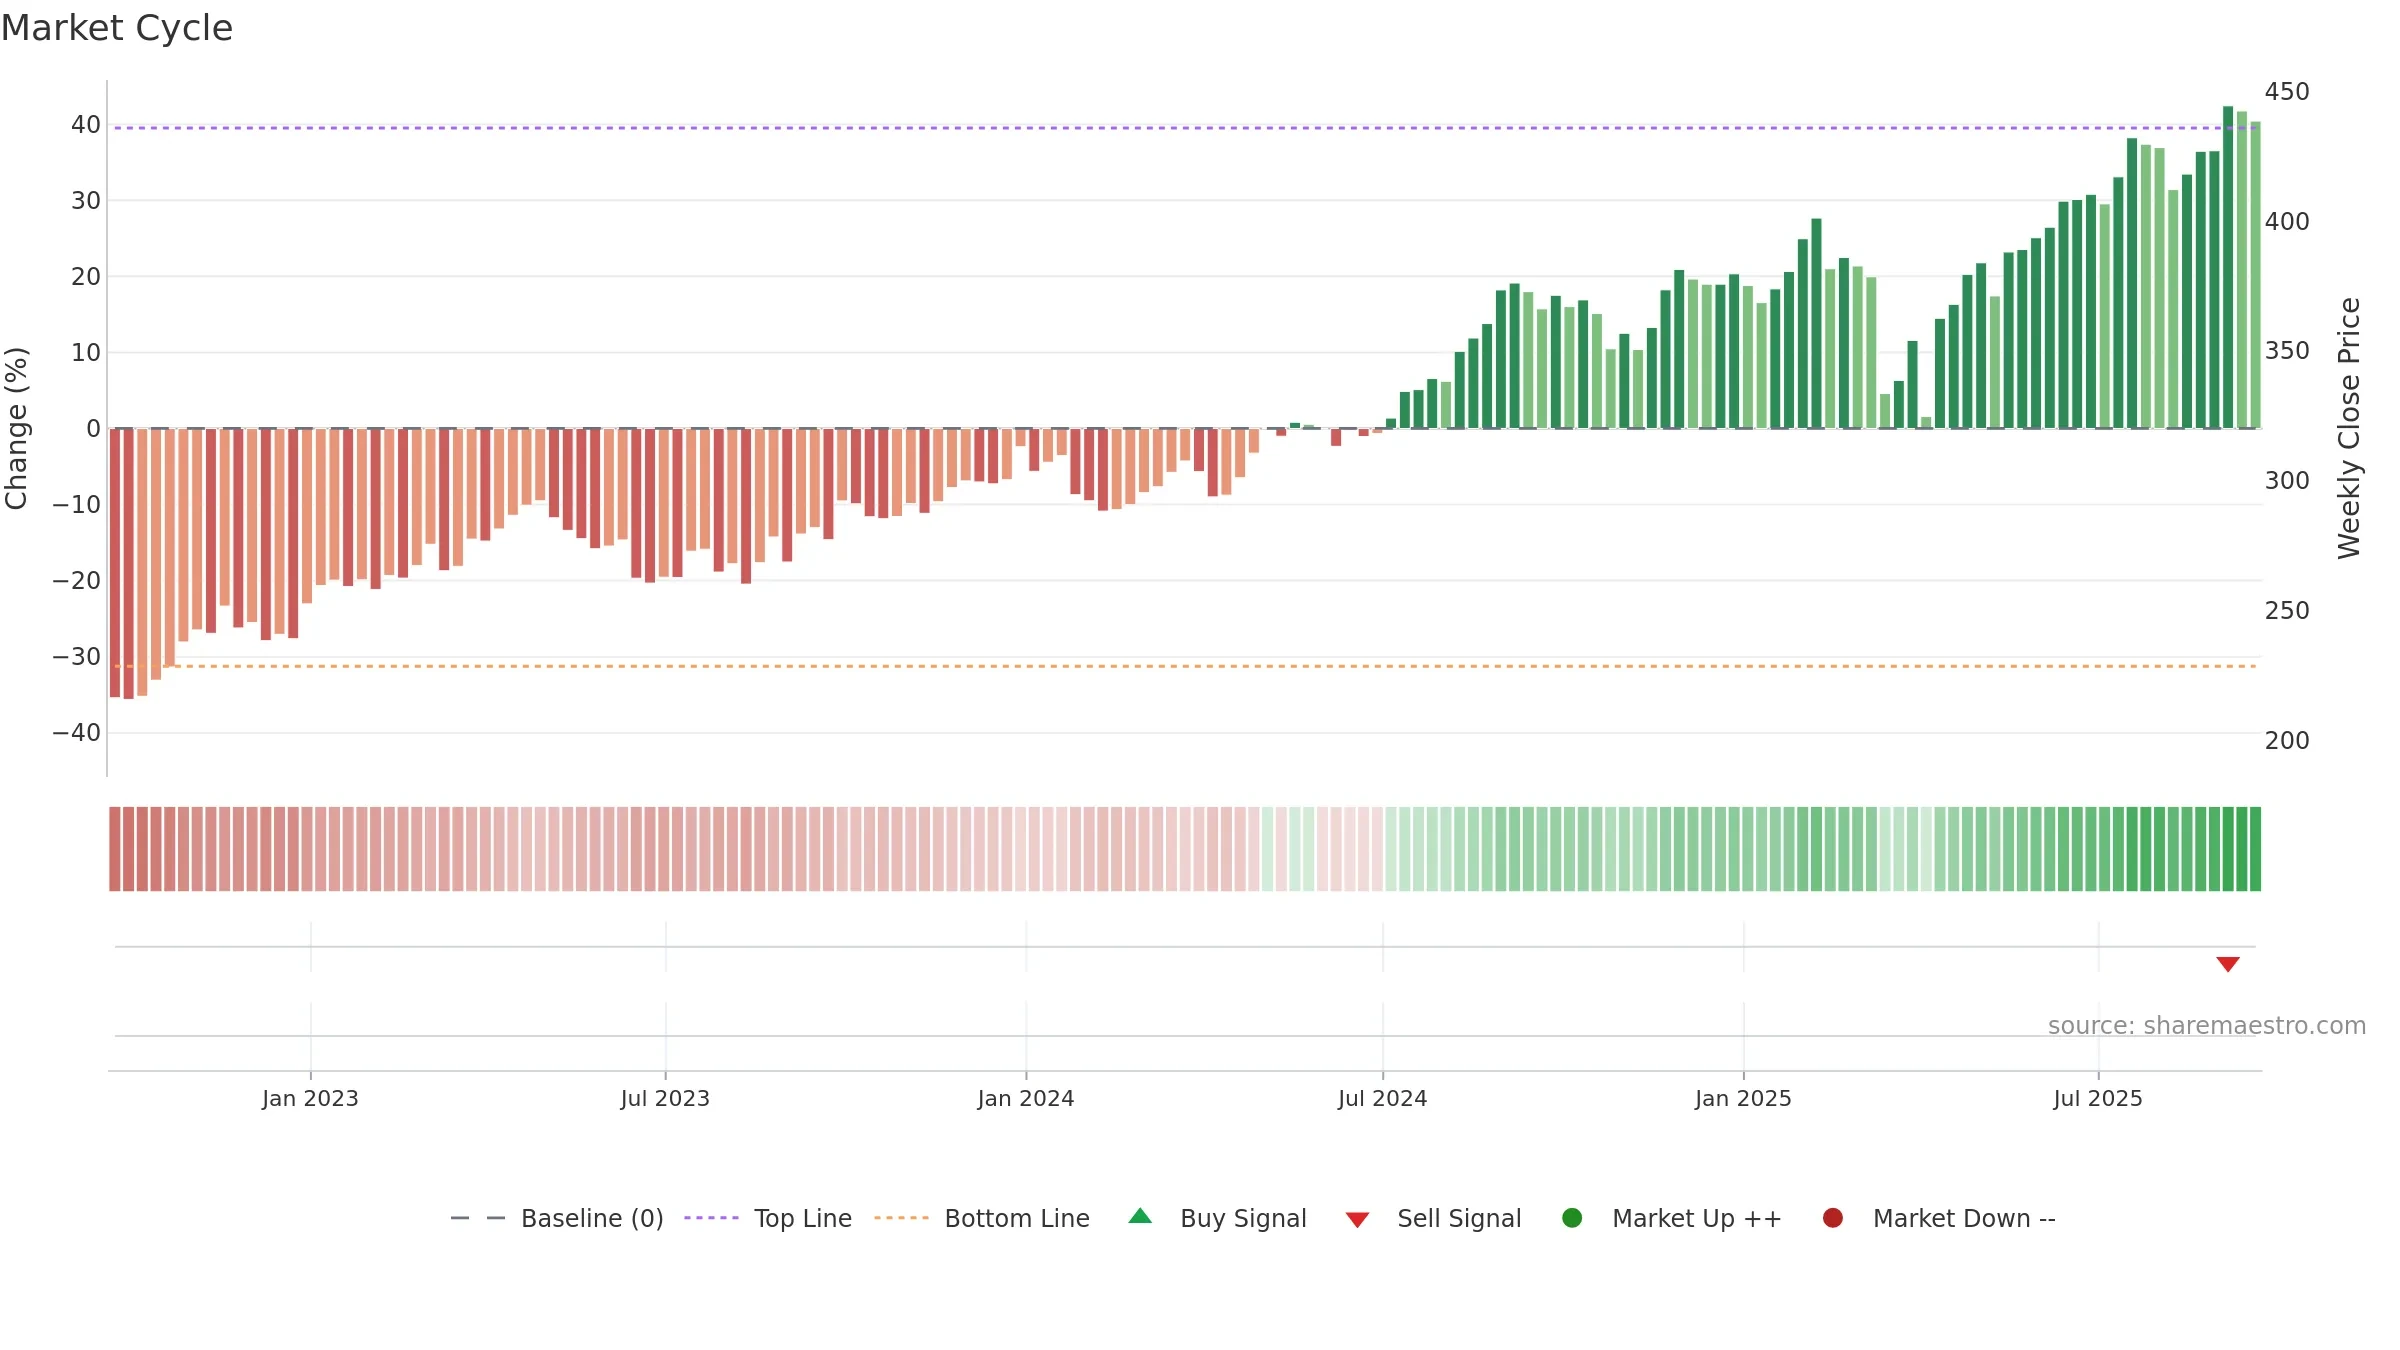Toggle the Market Up ++ legend entry
2400x1350 pixels.
click(x=1672, y=1218)
